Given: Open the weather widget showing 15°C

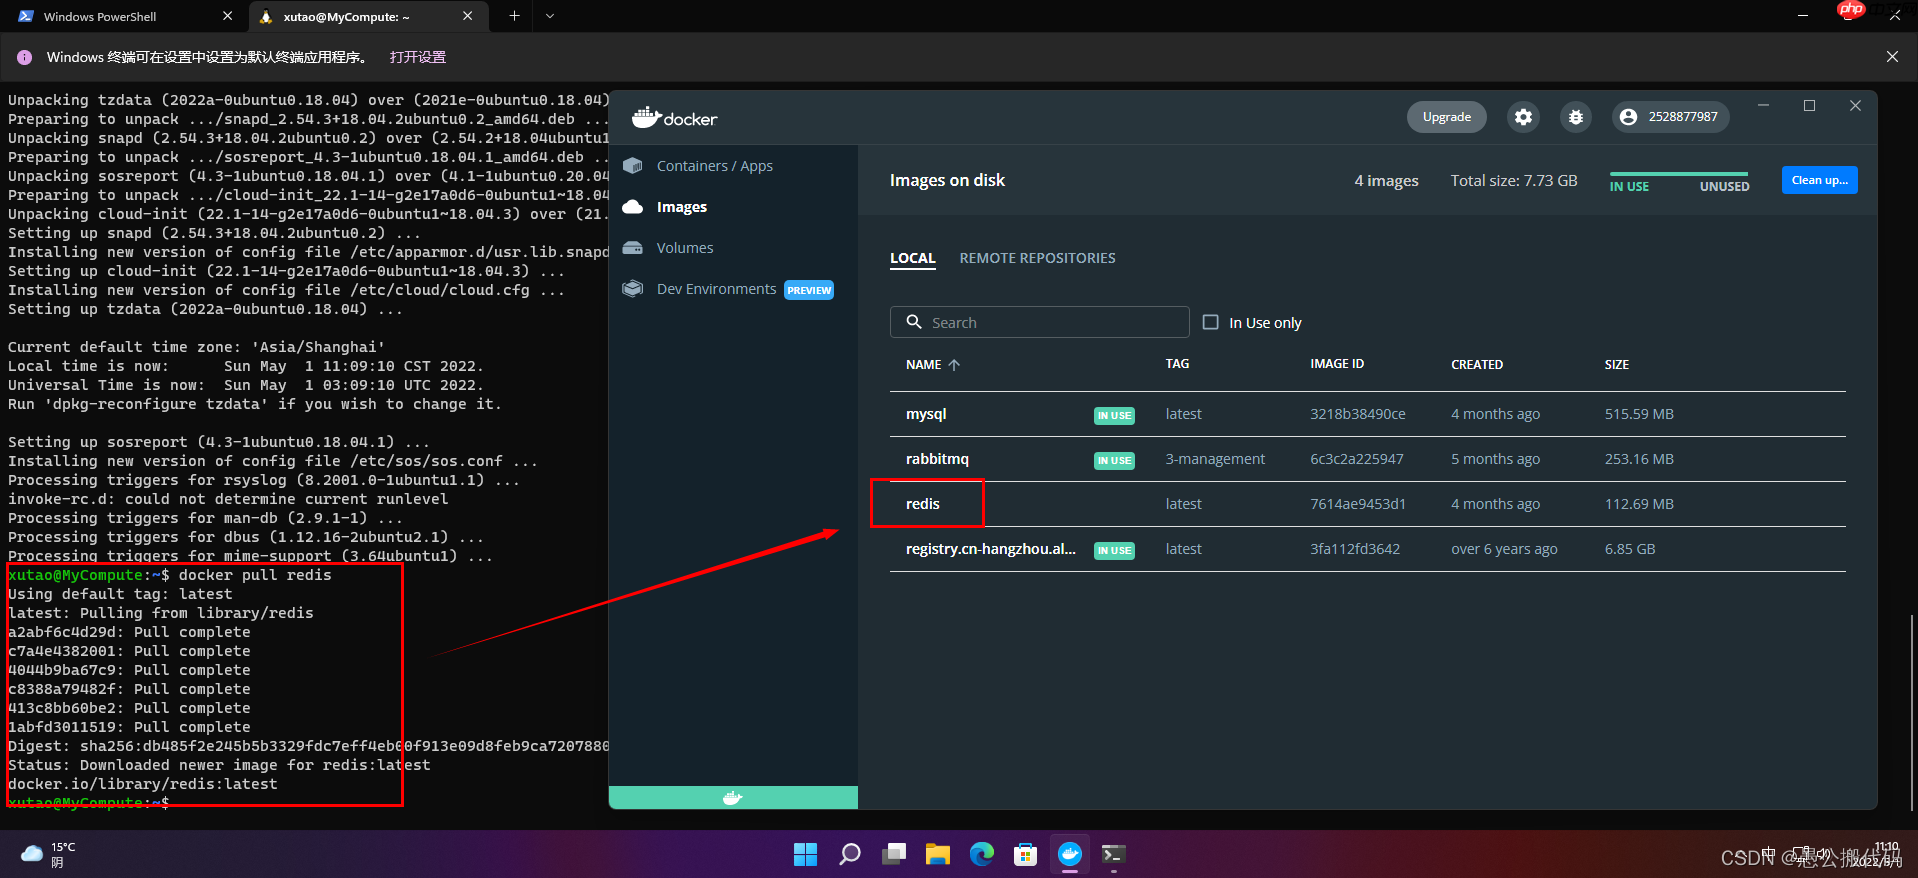Looking at the screenshot, I should coord(49,854).
